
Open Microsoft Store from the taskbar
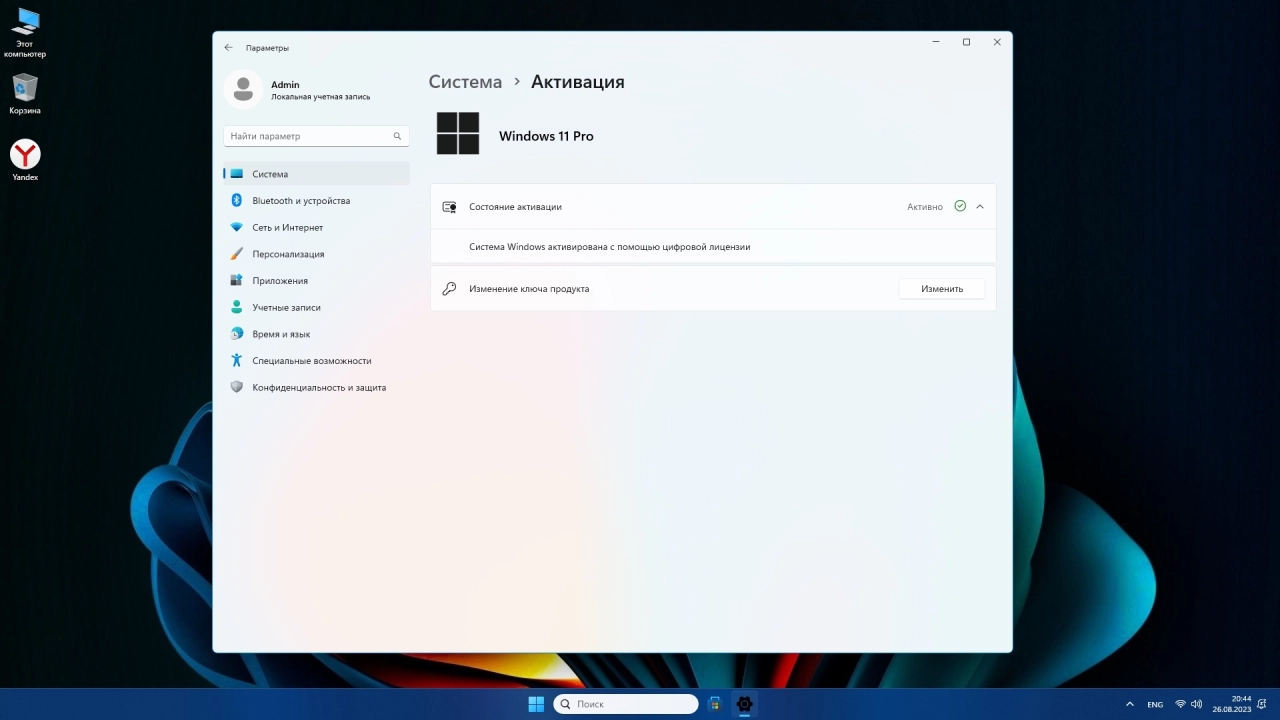pyautogui.click(x=715, y=704)
